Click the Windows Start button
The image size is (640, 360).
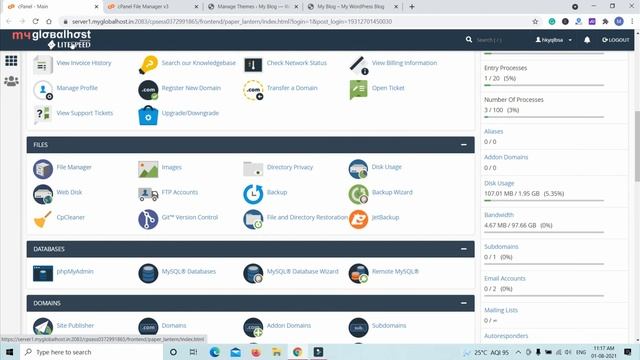coord(10,352)
